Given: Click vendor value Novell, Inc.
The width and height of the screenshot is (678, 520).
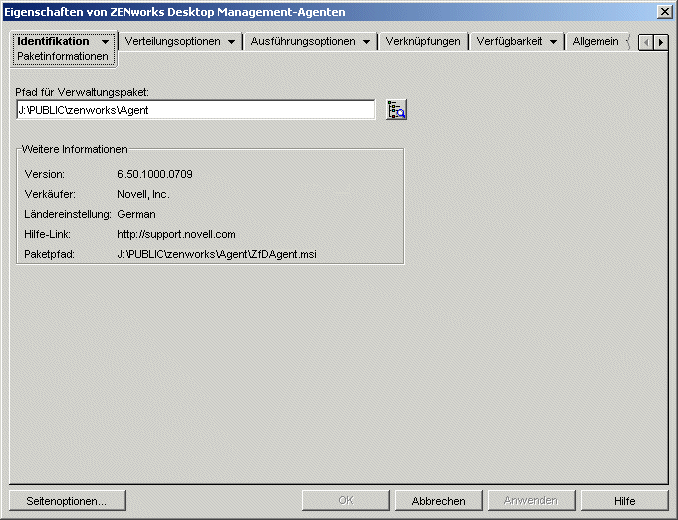Looking at the screenshot, I should [x=143, y=195].
